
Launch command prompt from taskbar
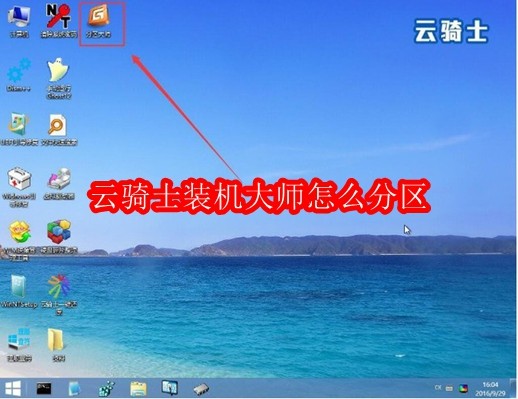(x=44, y=388)
